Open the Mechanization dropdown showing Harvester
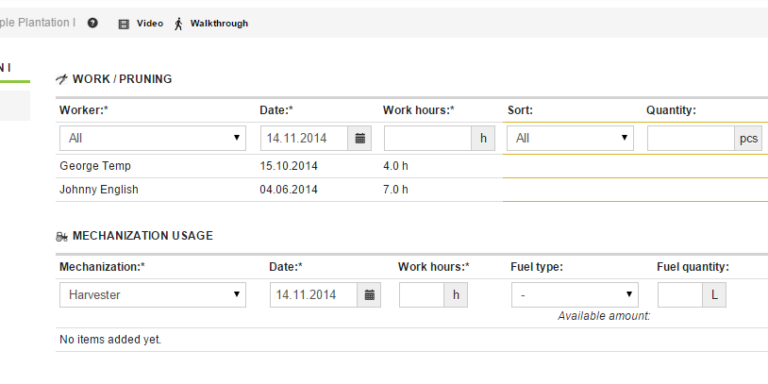 pyautogui.click(x=153, y=295)
